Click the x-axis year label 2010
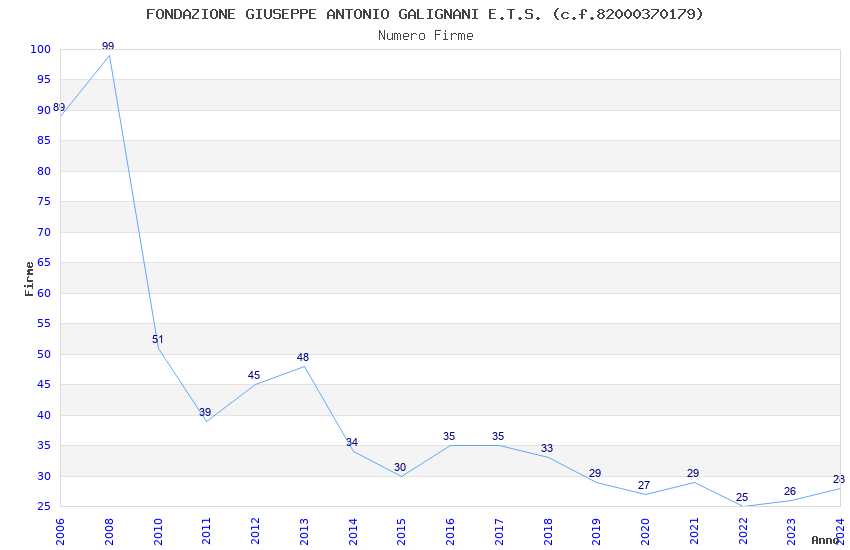Image resolution: width=850 pixels, height=550 pixels. click(157, 532)
